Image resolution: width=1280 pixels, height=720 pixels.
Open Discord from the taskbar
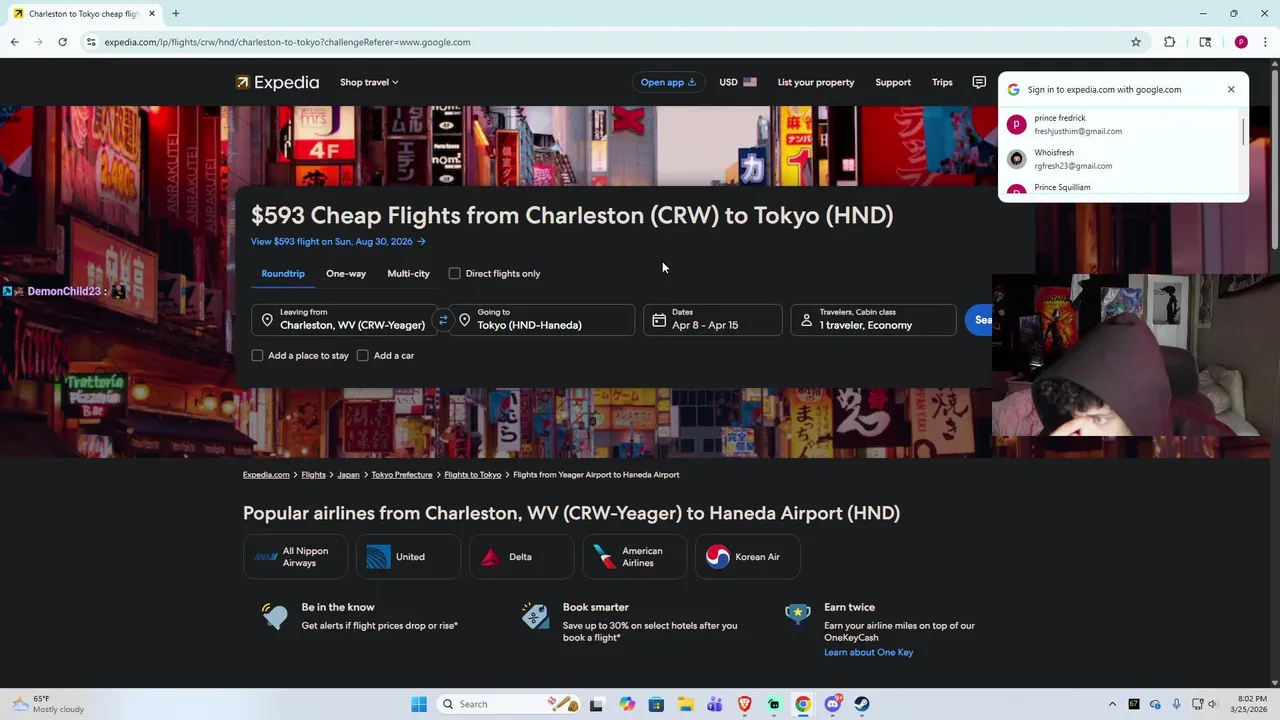coord(833,704)
